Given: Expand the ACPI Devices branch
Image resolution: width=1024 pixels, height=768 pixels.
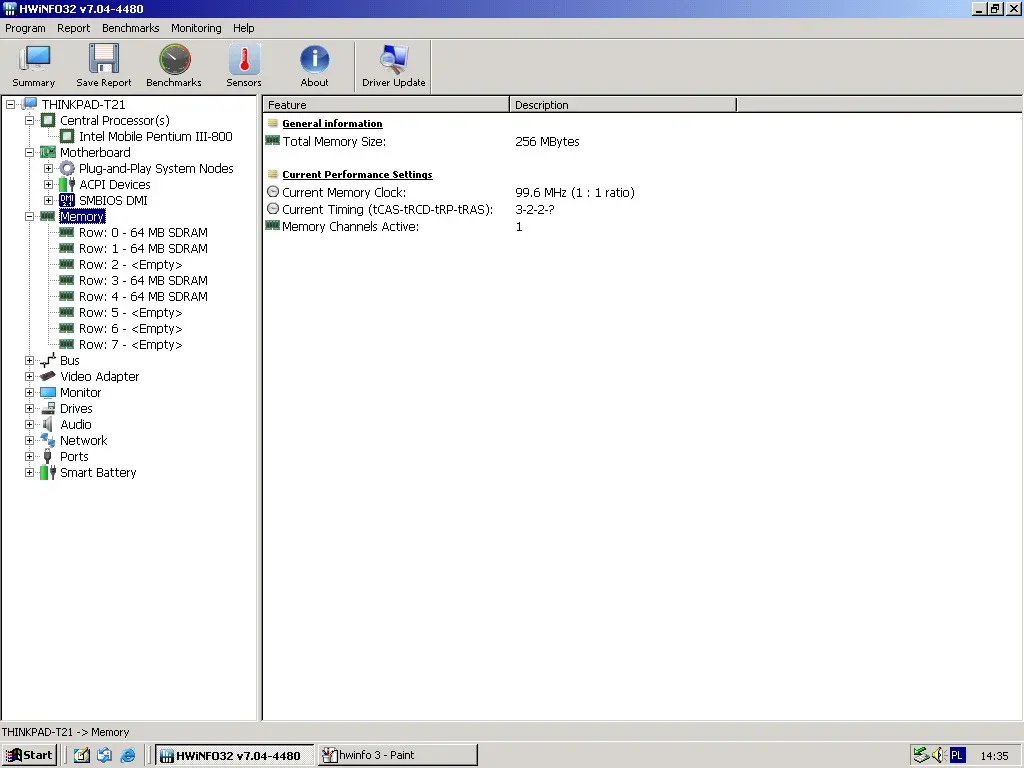Looking at the screenshot, I should (48, 184).
